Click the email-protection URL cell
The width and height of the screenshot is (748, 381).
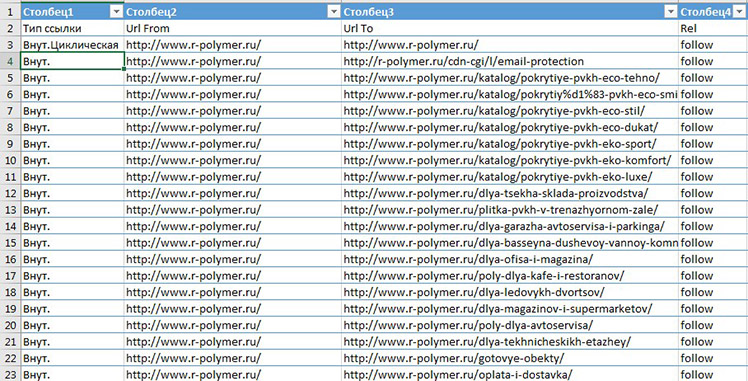510,62
